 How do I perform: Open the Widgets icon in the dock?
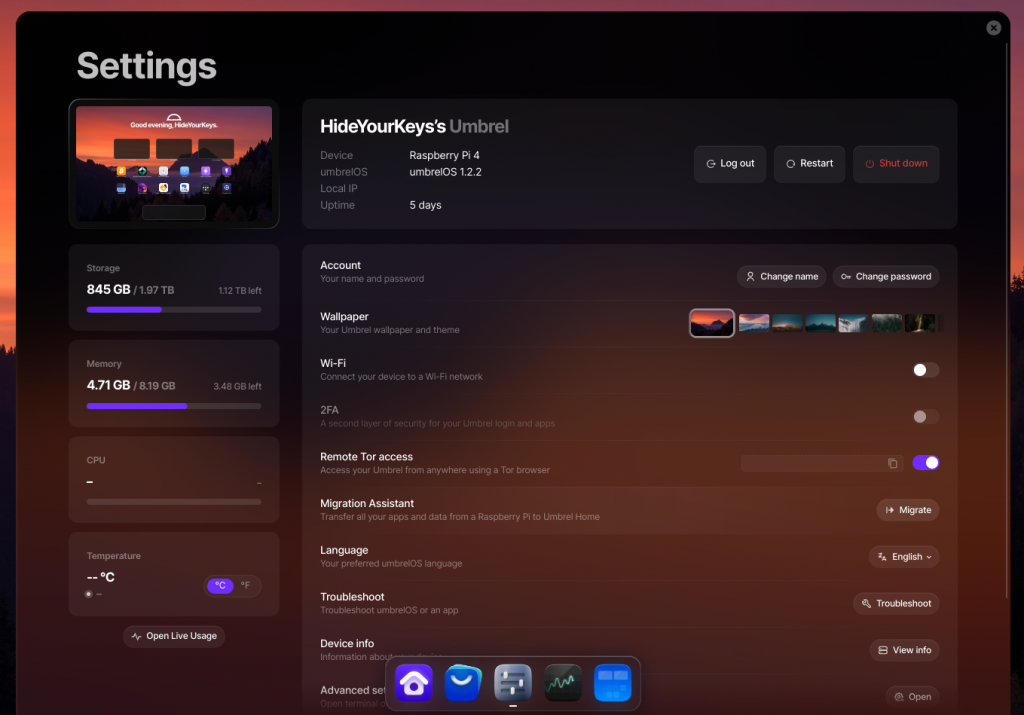[x=612, y=683]
